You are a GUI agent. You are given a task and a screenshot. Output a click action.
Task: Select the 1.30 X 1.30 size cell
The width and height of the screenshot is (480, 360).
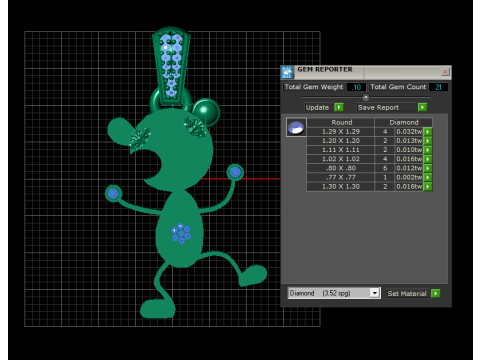coord(341,187)
